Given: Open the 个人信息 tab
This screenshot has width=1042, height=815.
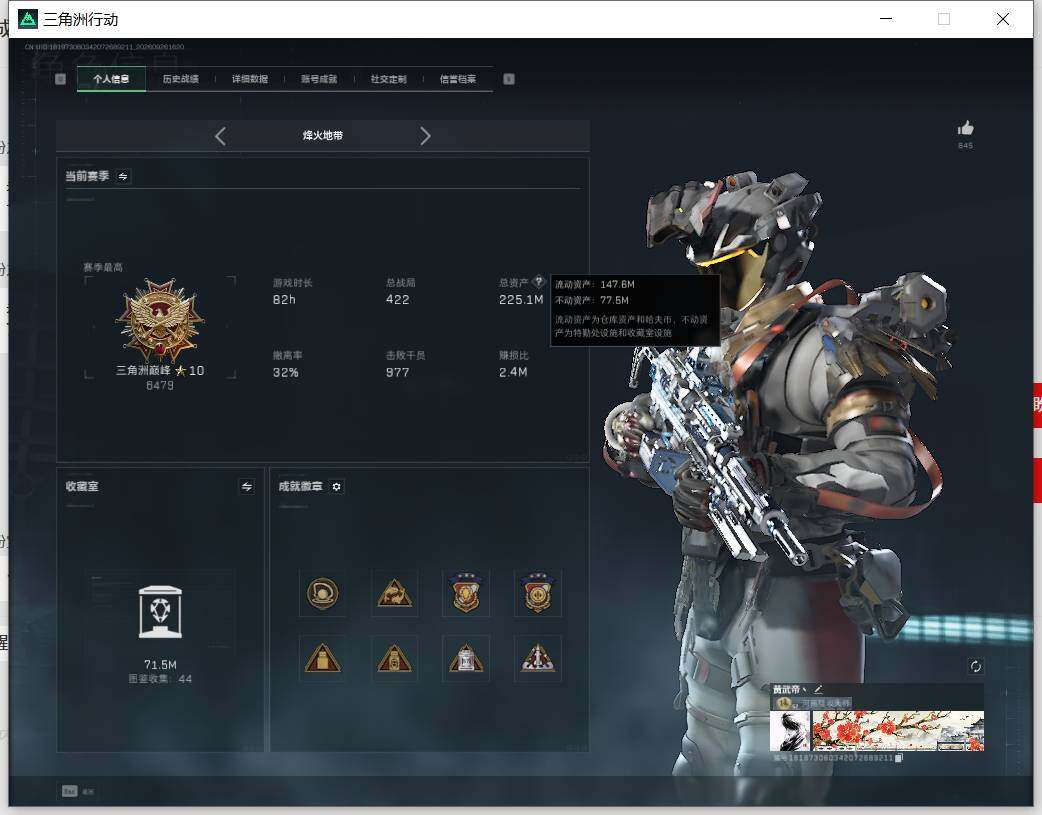Looking at the screenshot, I should pos(111,79).
